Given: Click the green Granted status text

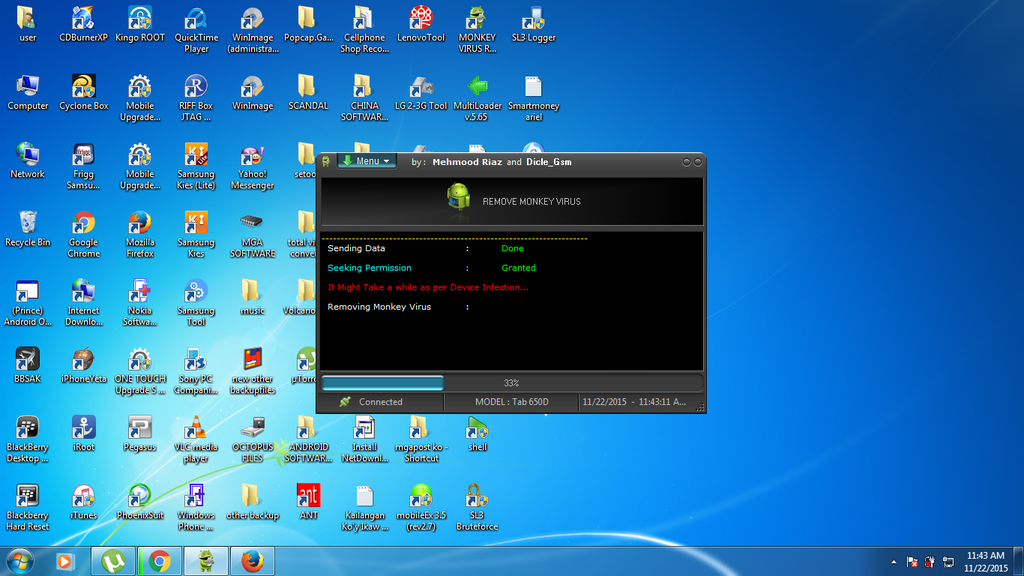Looking at the screenshot, I should pos(519,268).
